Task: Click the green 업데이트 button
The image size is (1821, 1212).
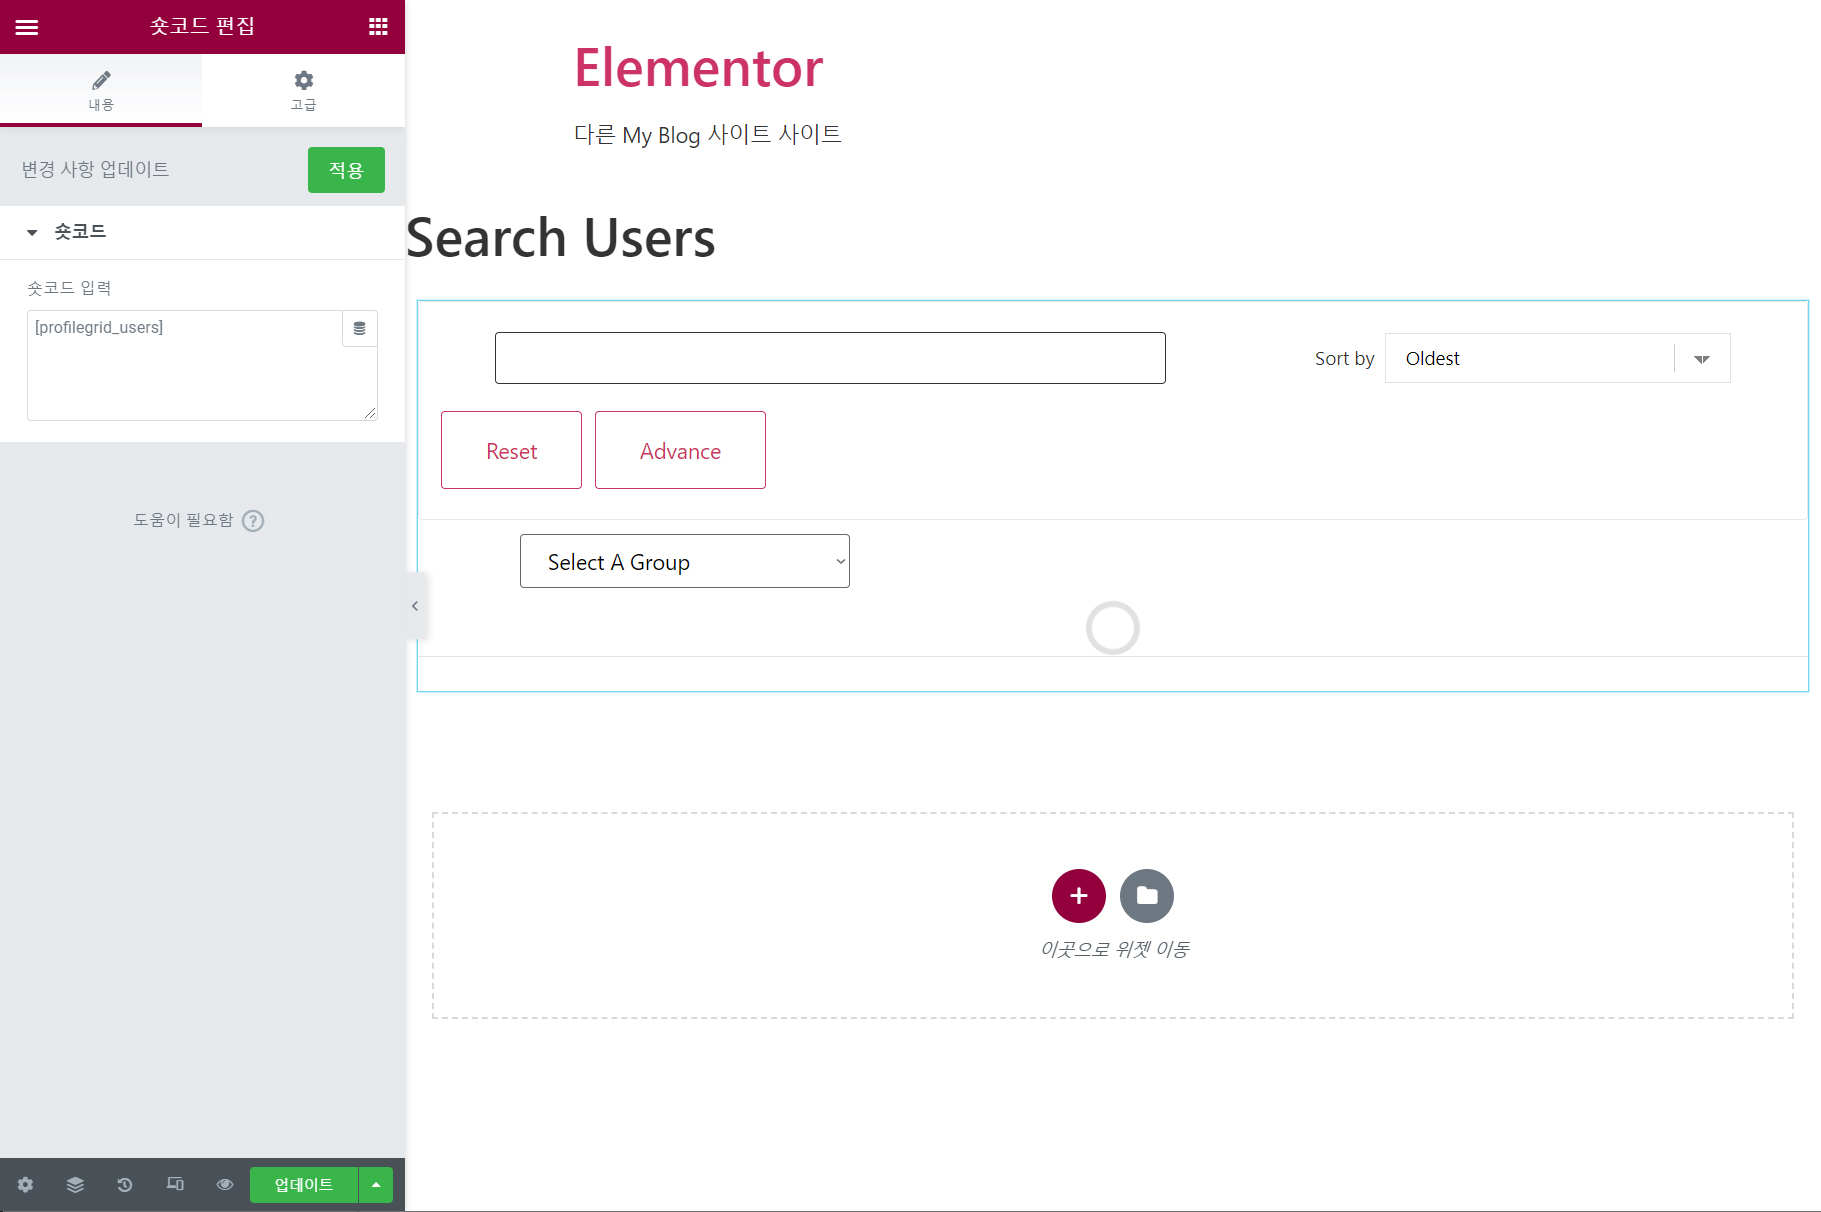Action: pos(304,1185)
